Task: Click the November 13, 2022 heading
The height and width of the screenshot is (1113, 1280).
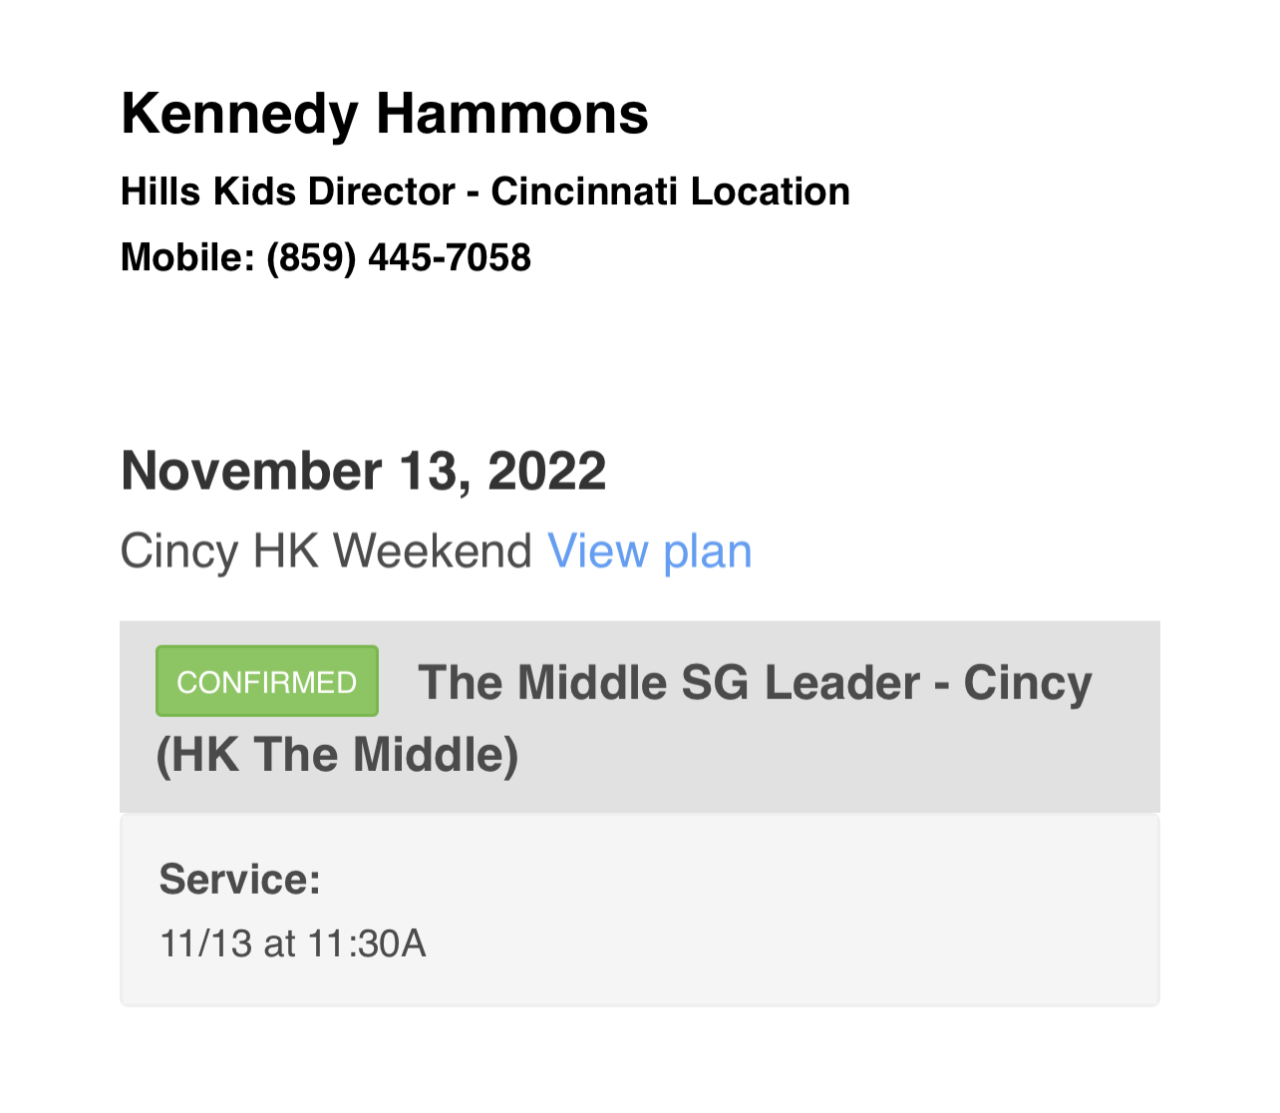Action: coord(363,471)
